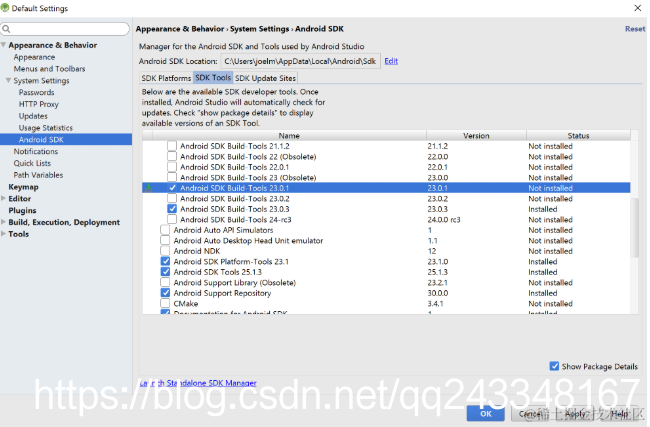Image resolution: width=650 pixels, height=427 pixels.
Task: Click Edit link for SDK location
Action: point(391,61)
